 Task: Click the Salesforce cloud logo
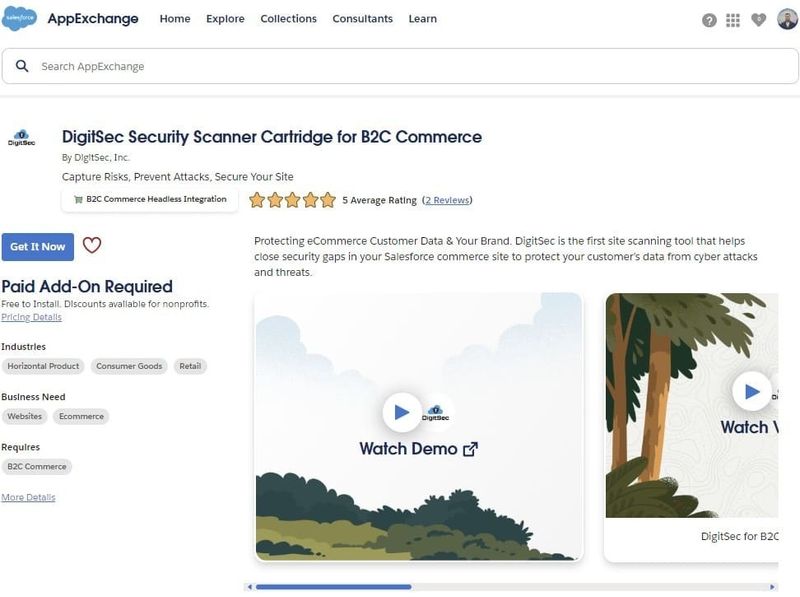tap(19, 18)
